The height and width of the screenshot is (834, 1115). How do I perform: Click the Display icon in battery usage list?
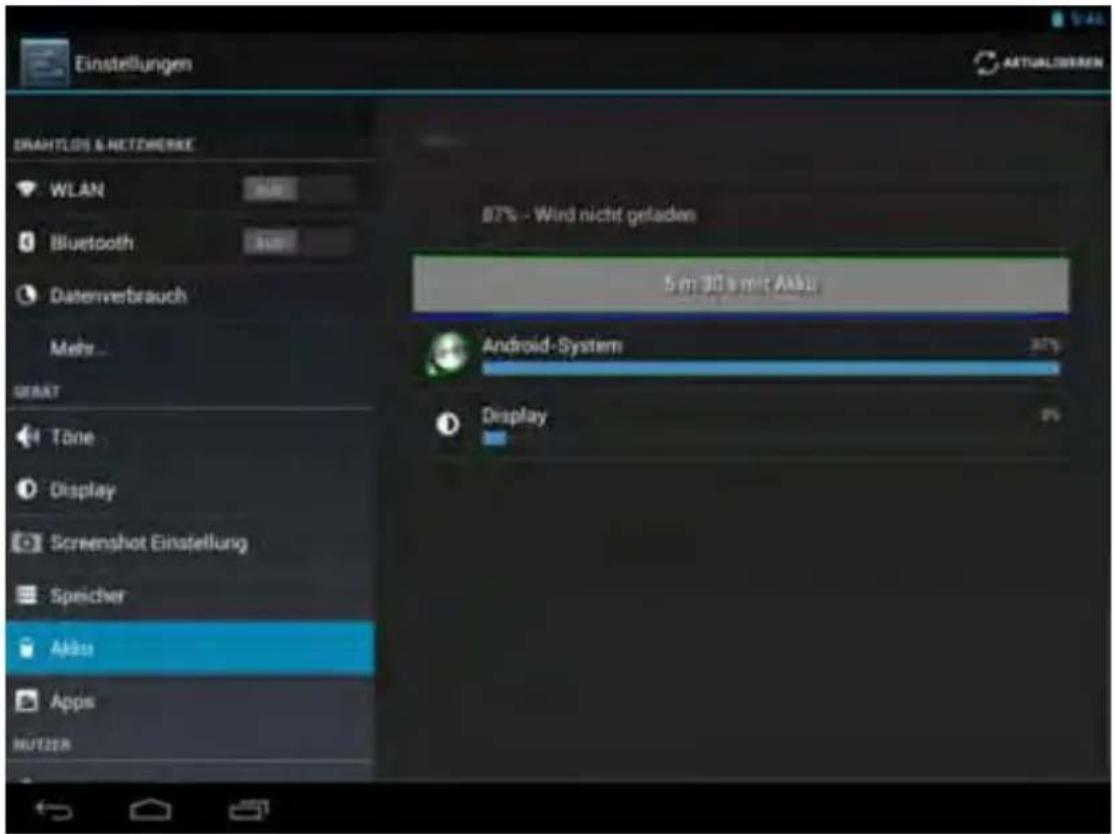[447, 424]
